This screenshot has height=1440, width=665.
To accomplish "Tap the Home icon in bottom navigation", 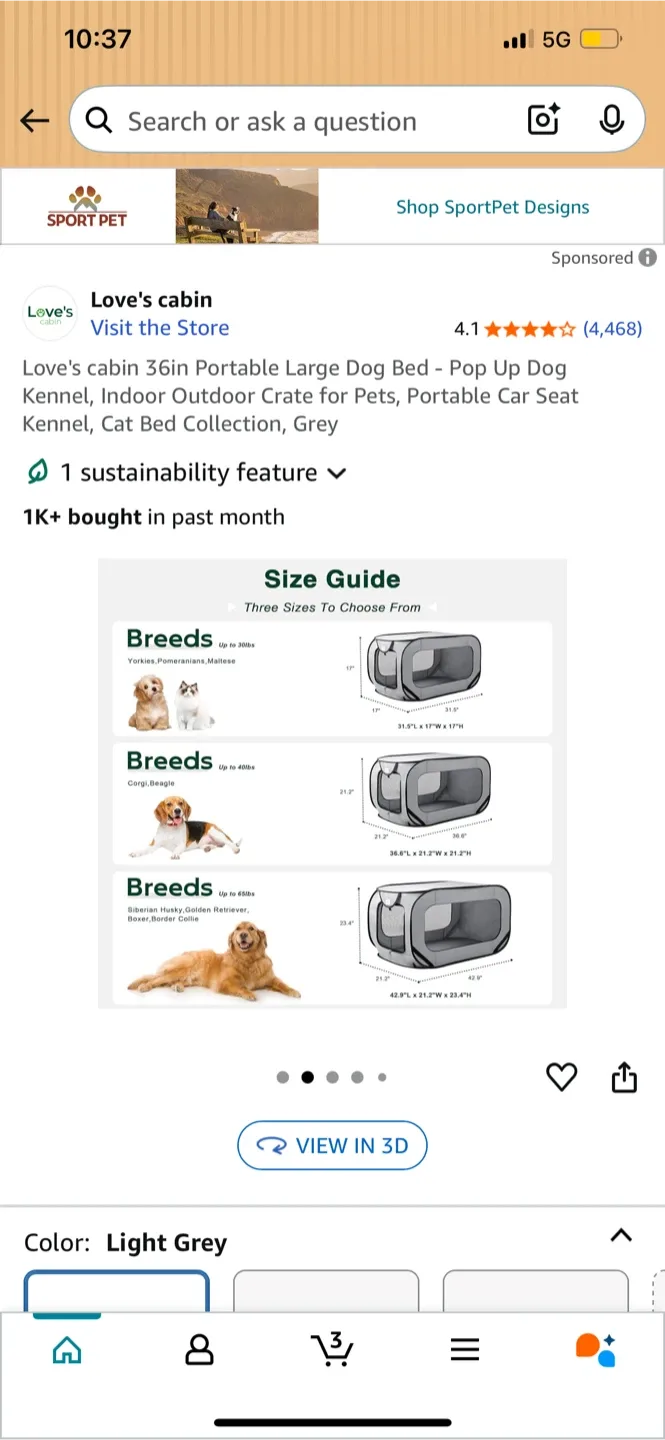I will tap(66, 1349).
